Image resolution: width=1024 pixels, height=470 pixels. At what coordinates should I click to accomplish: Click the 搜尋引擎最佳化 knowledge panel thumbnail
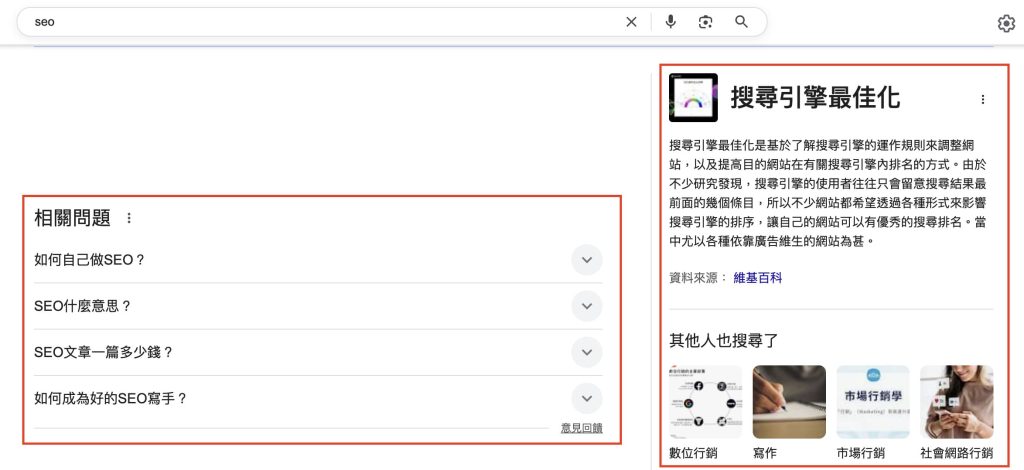click(693, 98)
